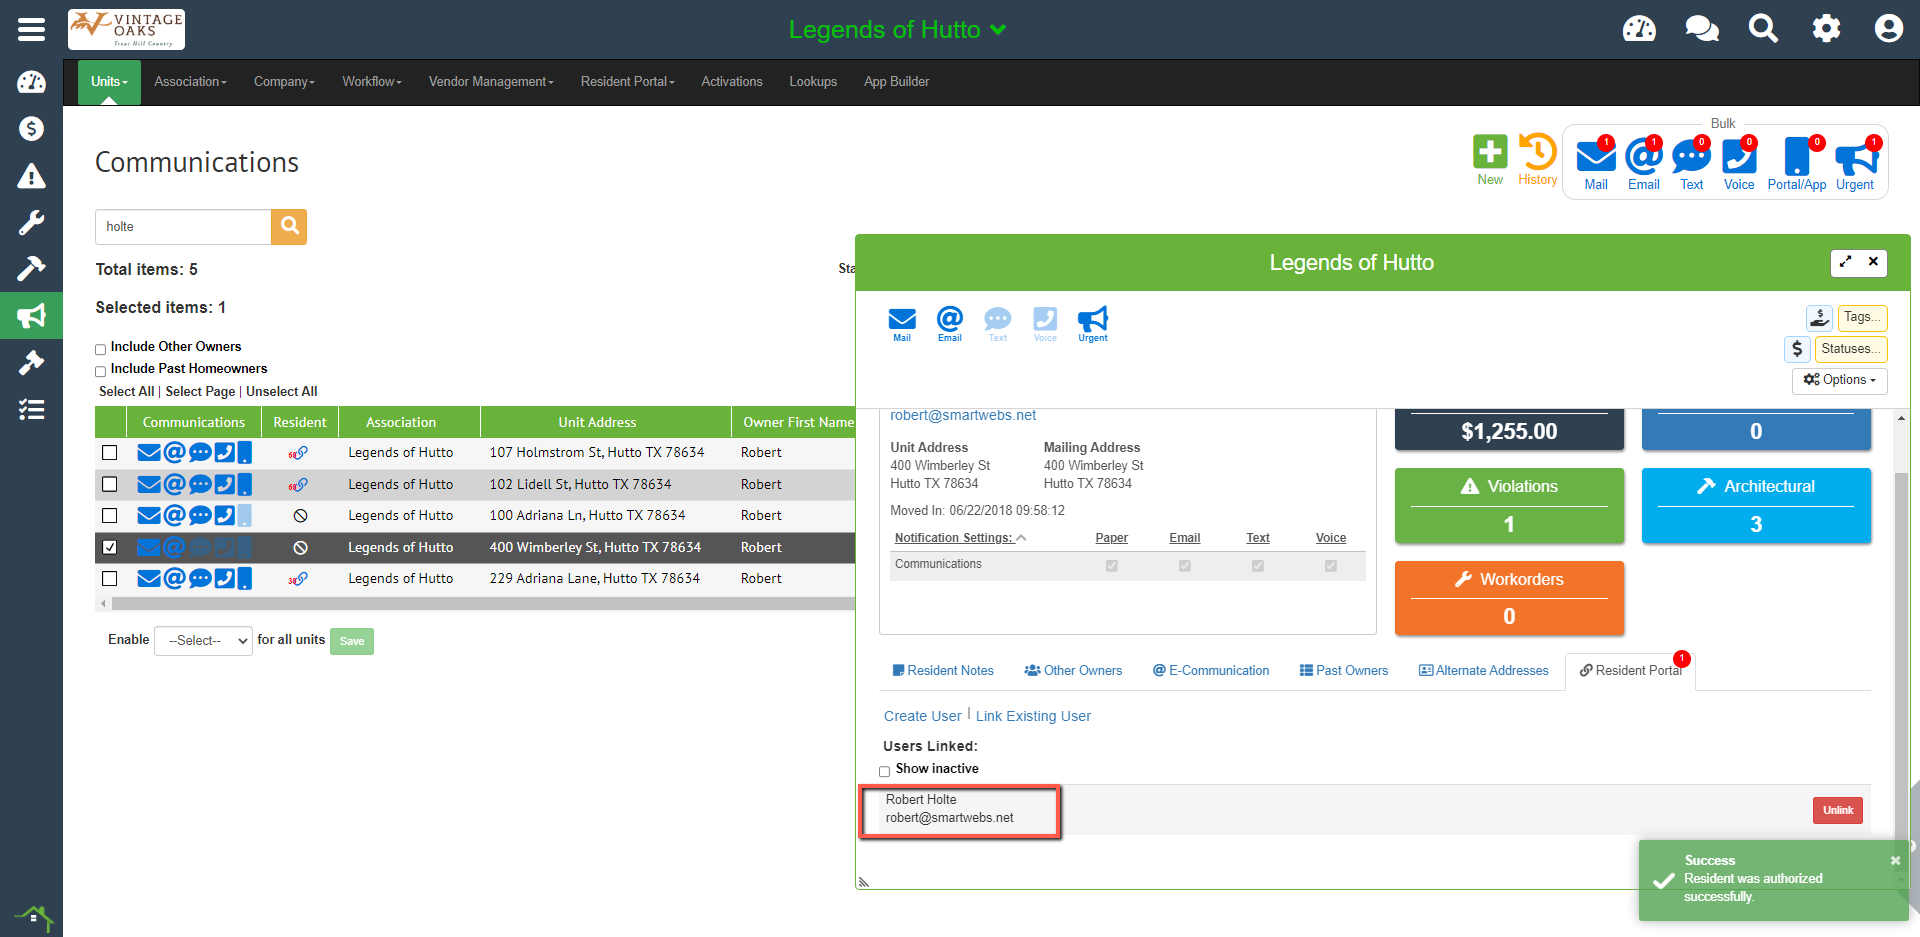Open the Association menu dropdown
The image size is (1920, 937).
[x=190, y=82]
